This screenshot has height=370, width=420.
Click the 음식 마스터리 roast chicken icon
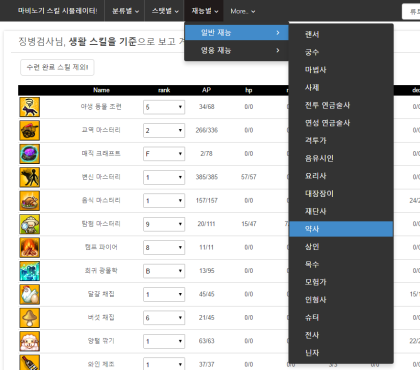pos(30,201)
